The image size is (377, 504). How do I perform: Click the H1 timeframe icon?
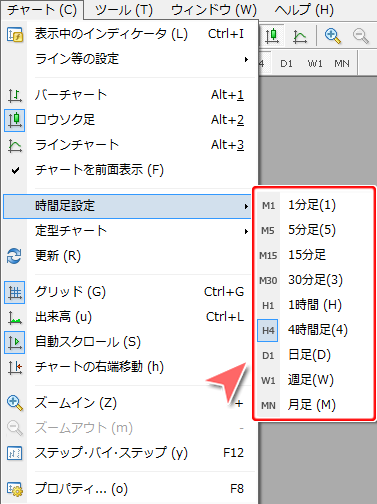268,306
